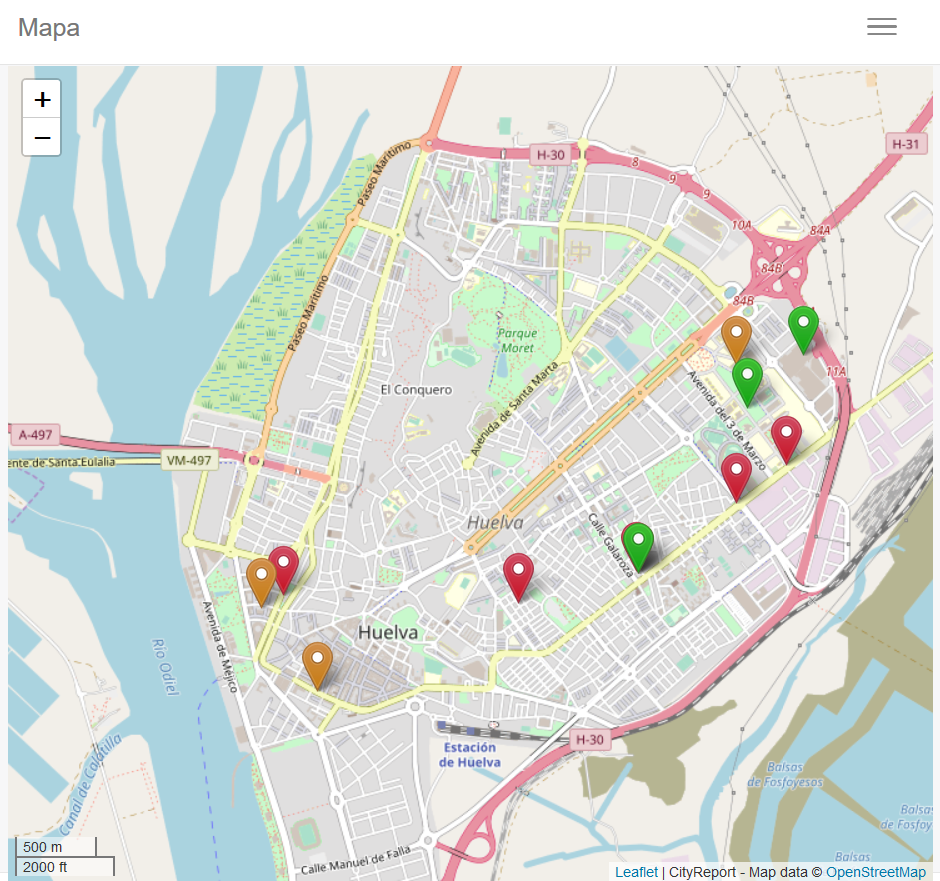940x881 pixels.
Task: Click the Parque Moret label on map
Action: (x=517, y=340)
